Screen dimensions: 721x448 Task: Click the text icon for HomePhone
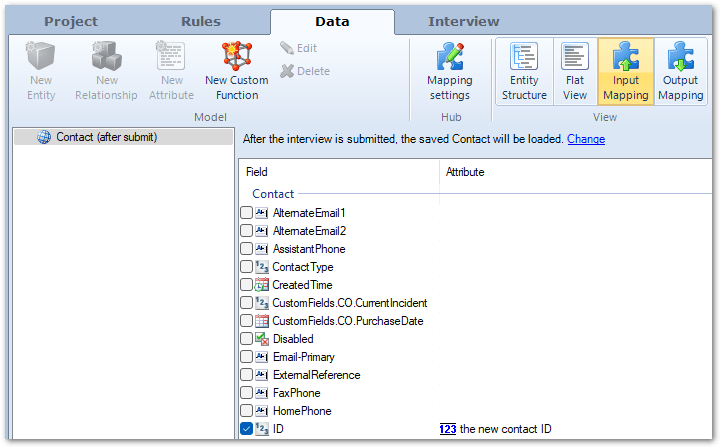(x=262, y=410)
